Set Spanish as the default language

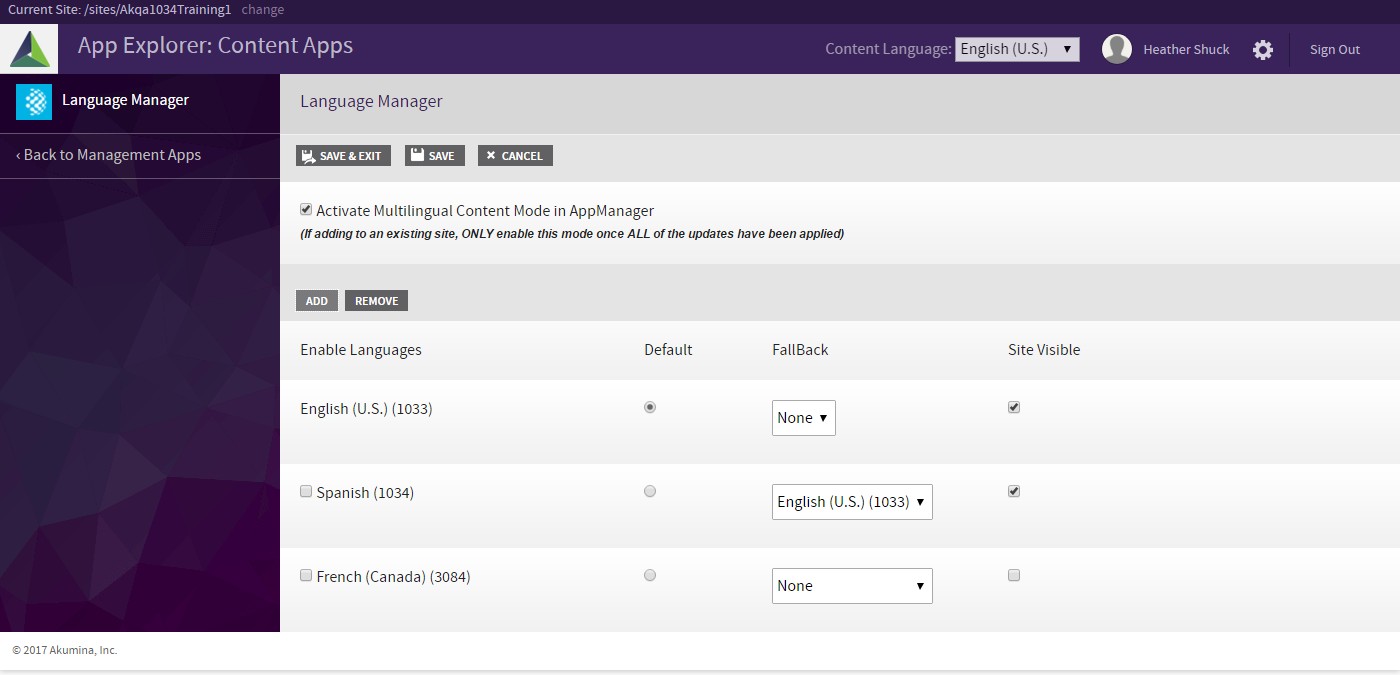[650, 491]
